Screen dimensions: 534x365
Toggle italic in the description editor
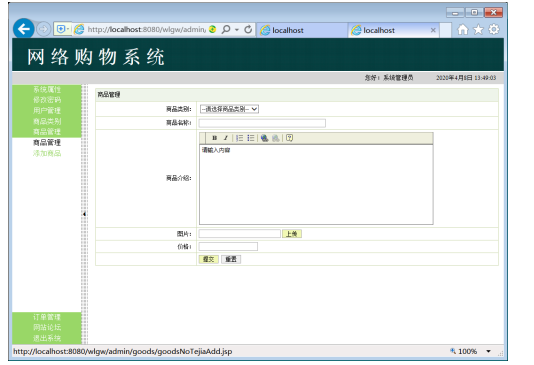click(x=225, y=138)
